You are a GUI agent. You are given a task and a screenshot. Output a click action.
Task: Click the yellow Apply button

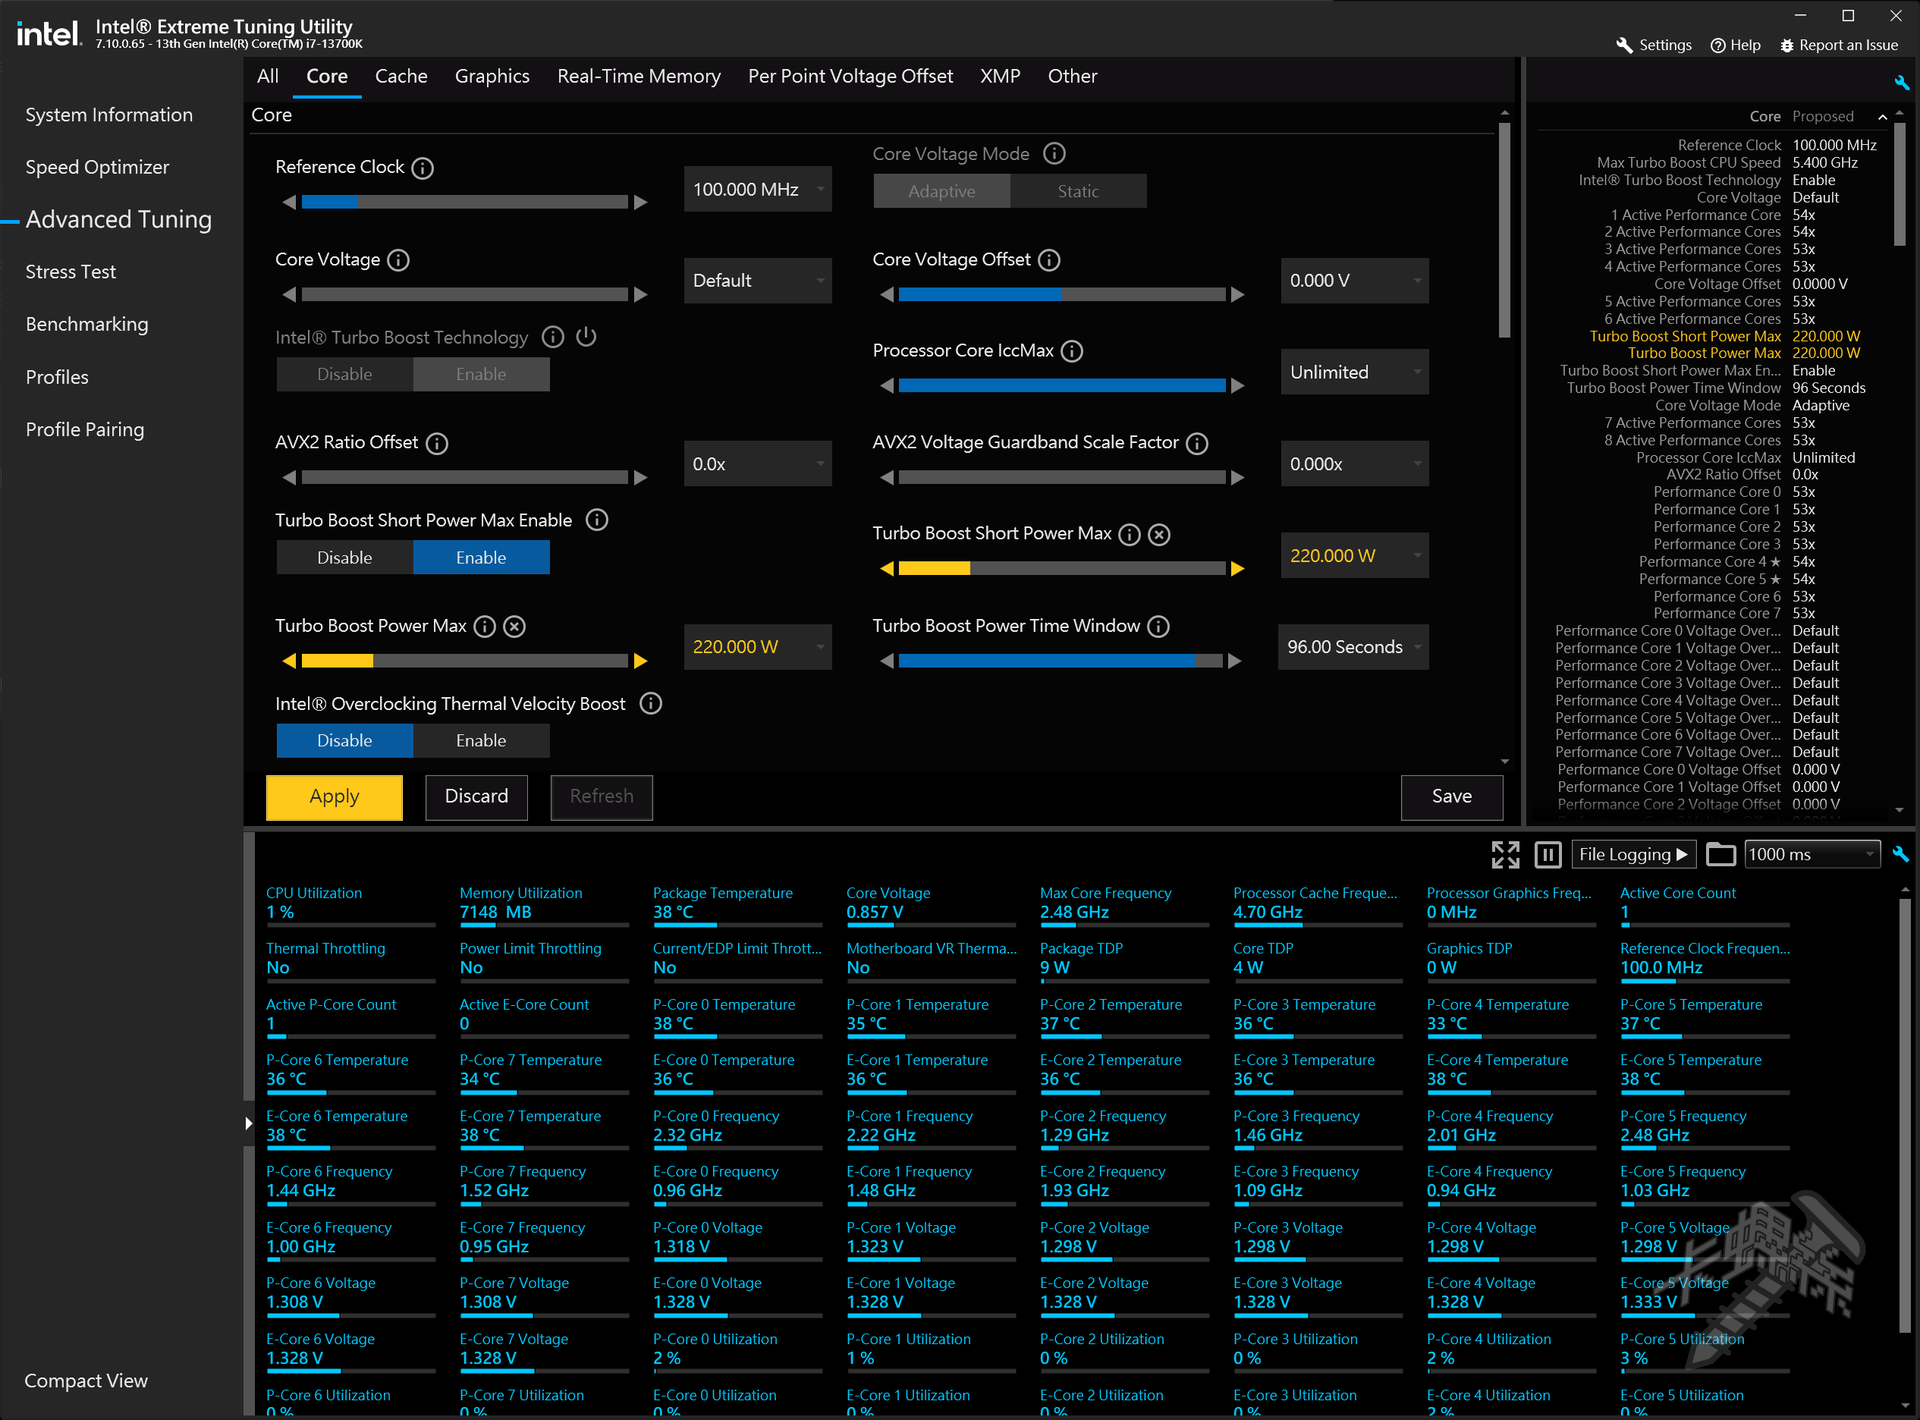pyautogui.click(x=334, y=797)
